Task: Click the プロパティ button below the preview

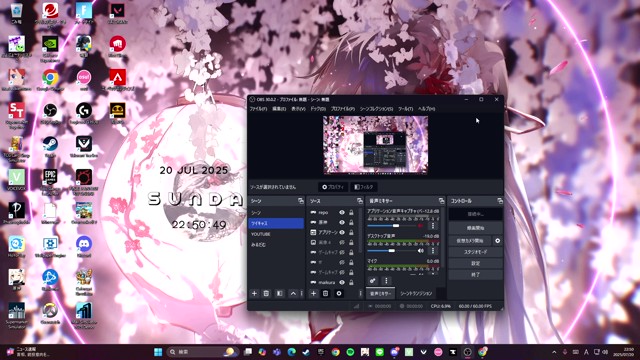Action: coord(333,187)
